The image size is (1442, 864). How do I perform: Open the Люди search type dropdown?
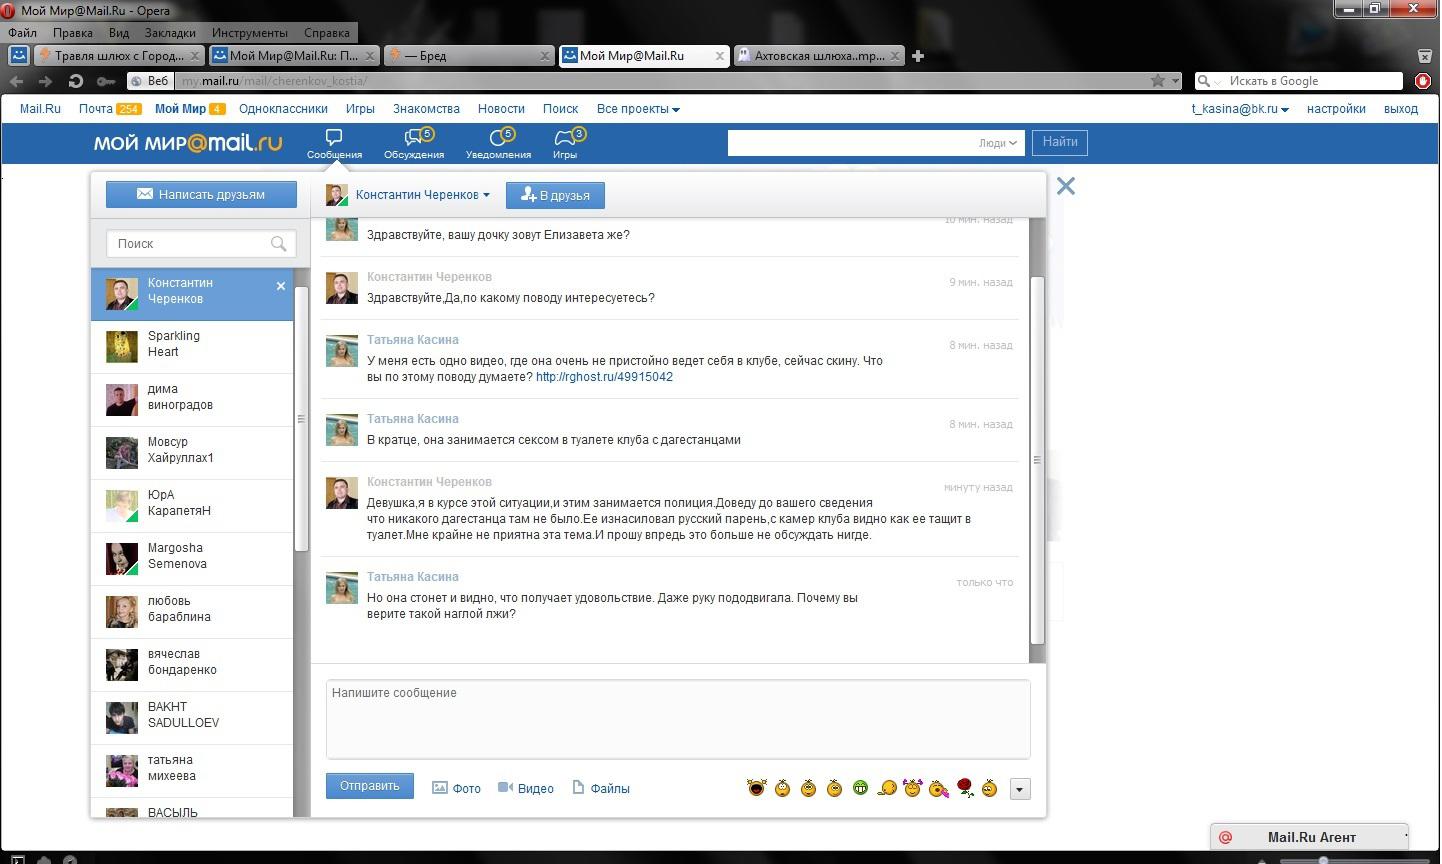(x=997, y=143)
